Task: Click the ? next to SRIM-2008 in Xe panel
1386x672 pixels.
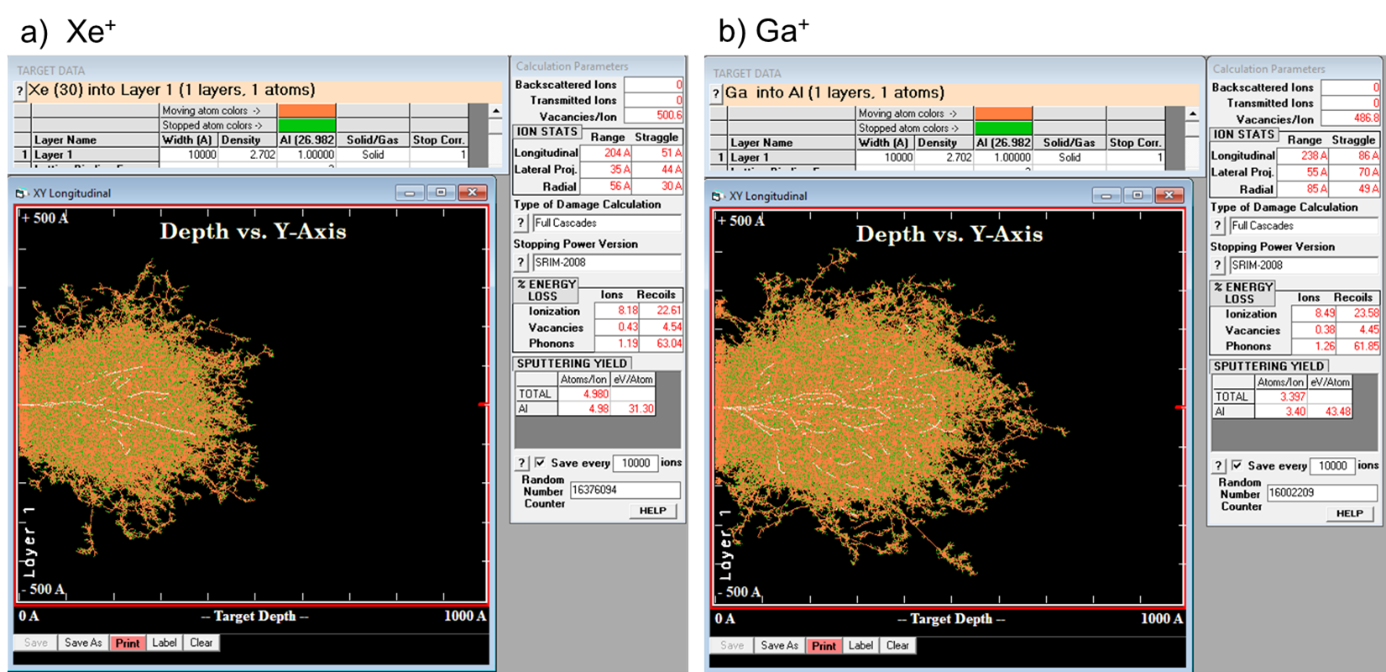Action: click(521, 263)
